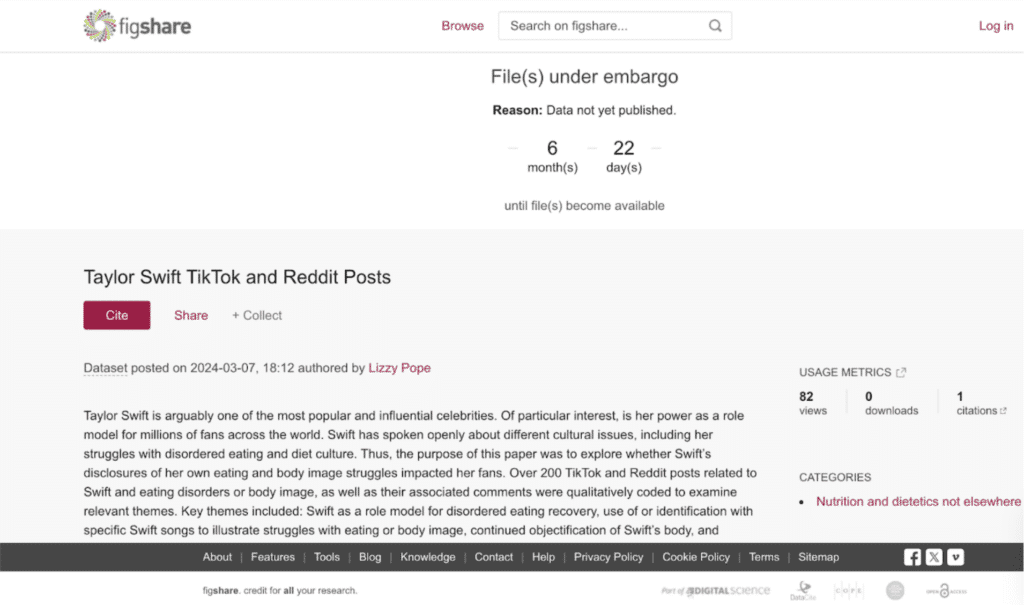The image size is (1024, 605).
Task: Click inside the figshare search field
Action: click(600, 25)
